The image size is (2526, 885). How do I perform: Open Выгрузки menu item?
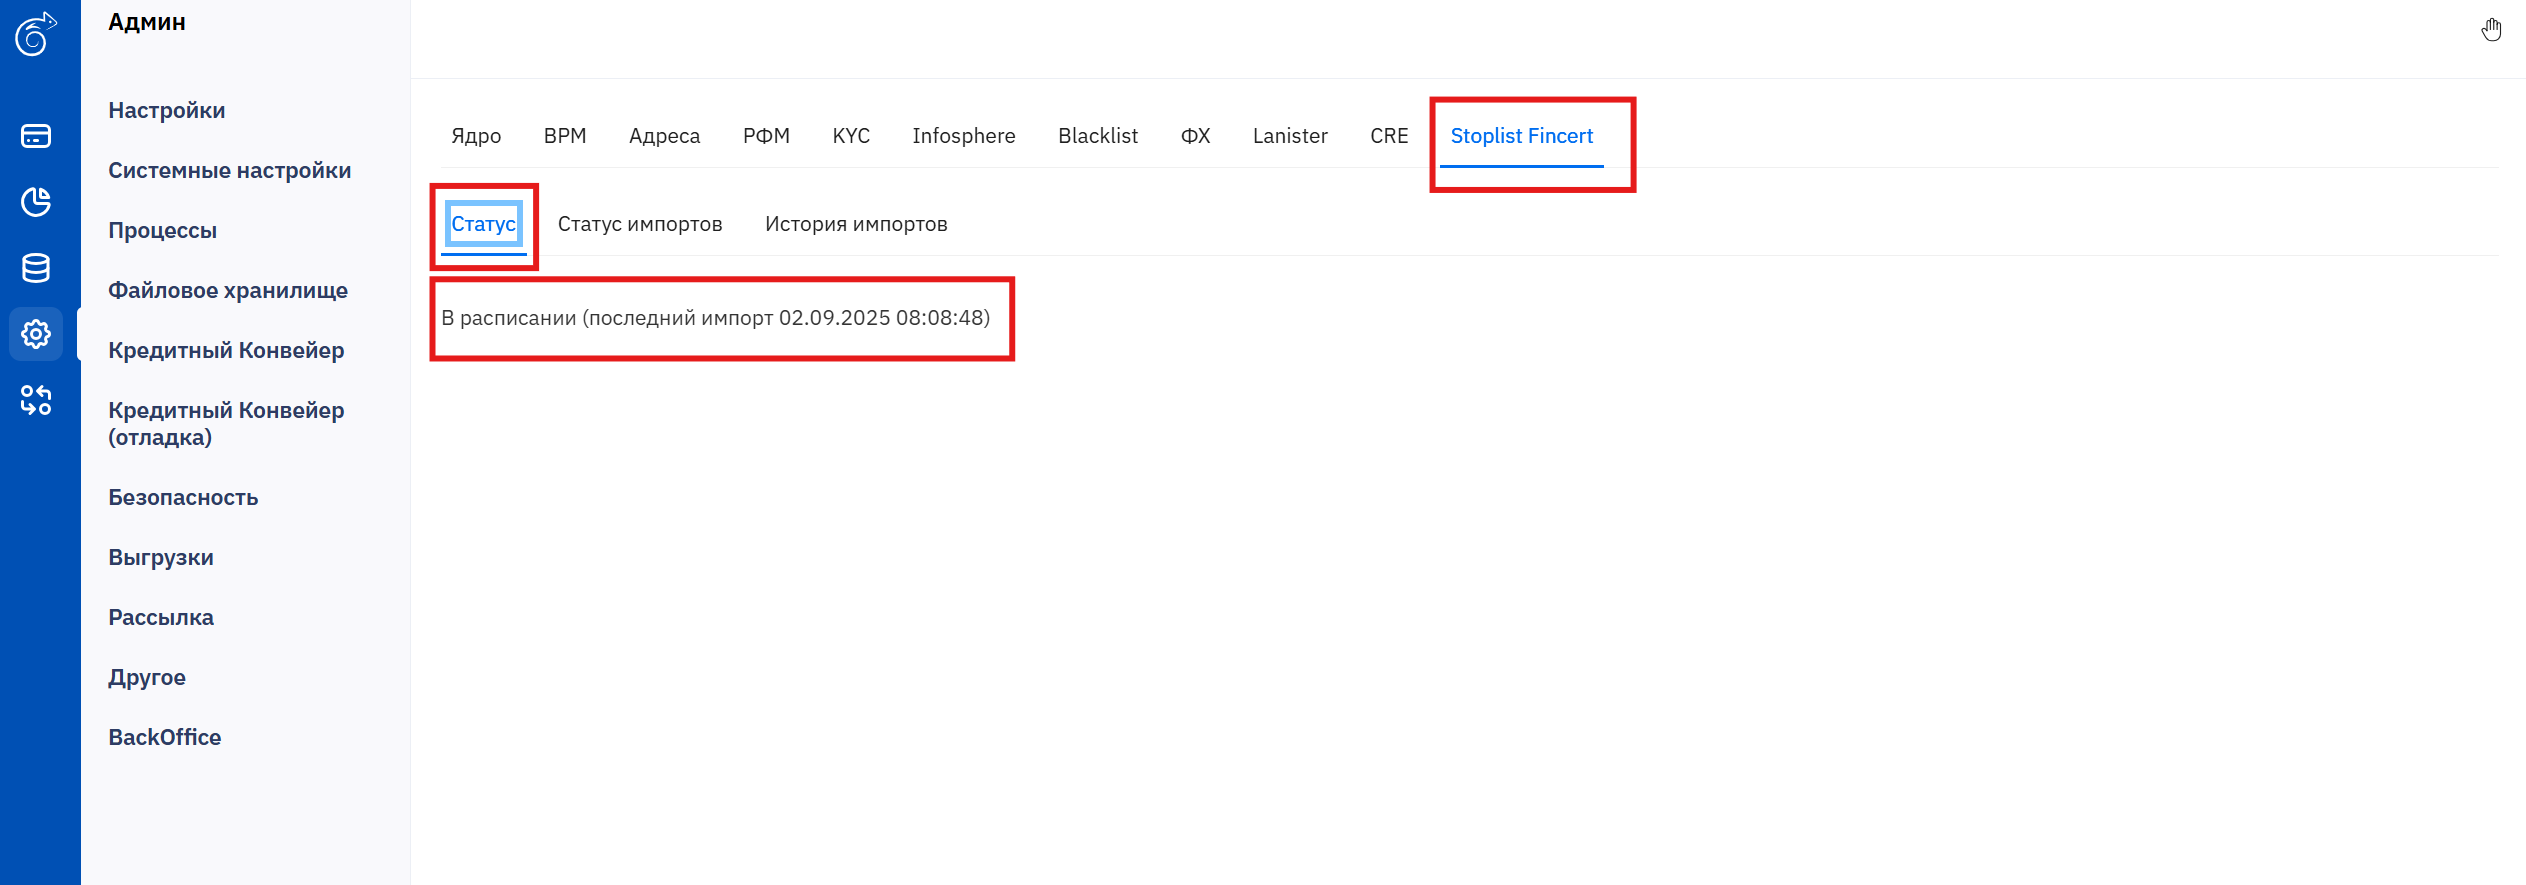point(161,557)
